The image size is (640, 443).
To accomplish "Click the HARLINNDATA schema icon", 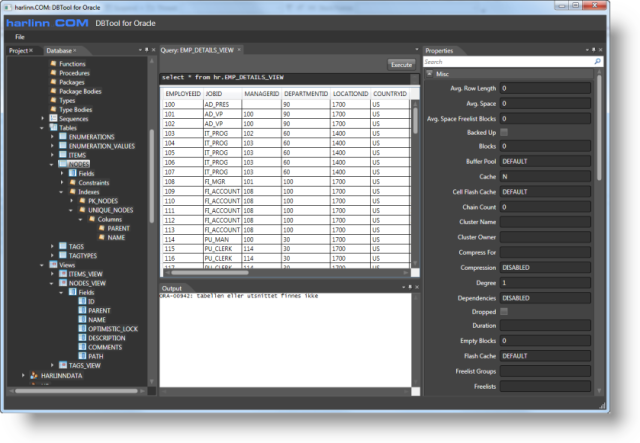I will (x=34, y=375).
